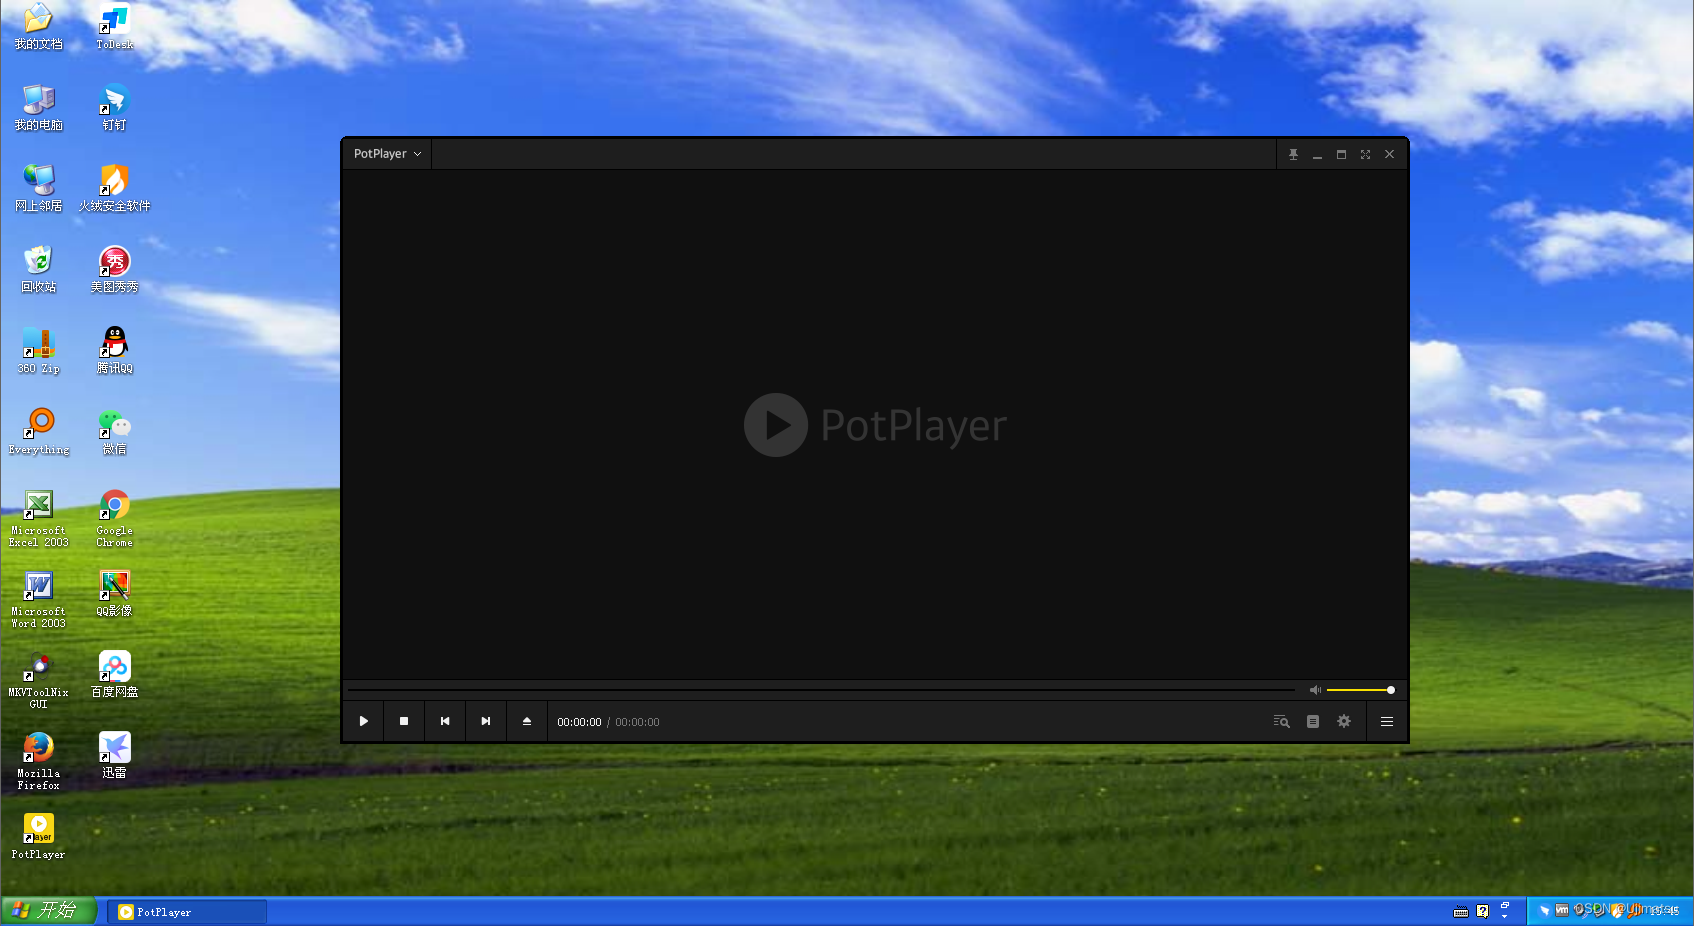1694x926 pixels.
Task: Select the 美图秀秀 desktop shortcut
Action: click(115, 270)
